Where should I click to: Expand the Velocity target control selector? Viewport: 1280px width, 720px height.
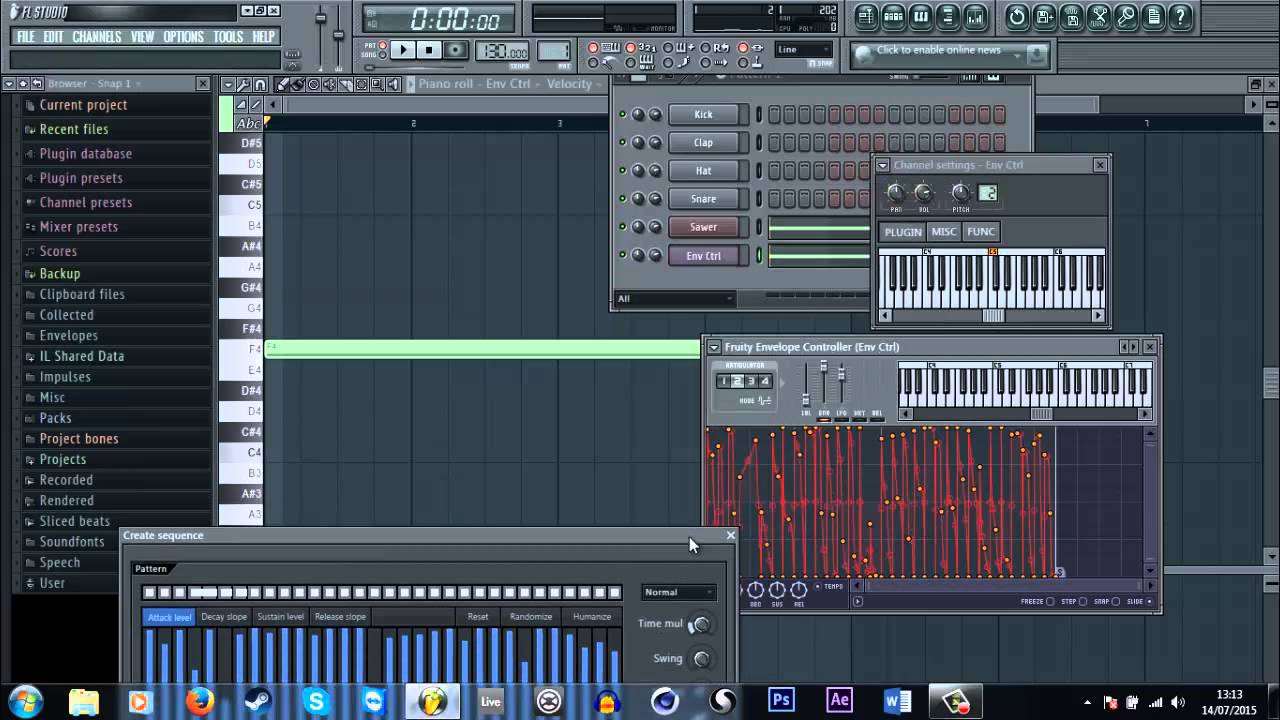[575, 84]
